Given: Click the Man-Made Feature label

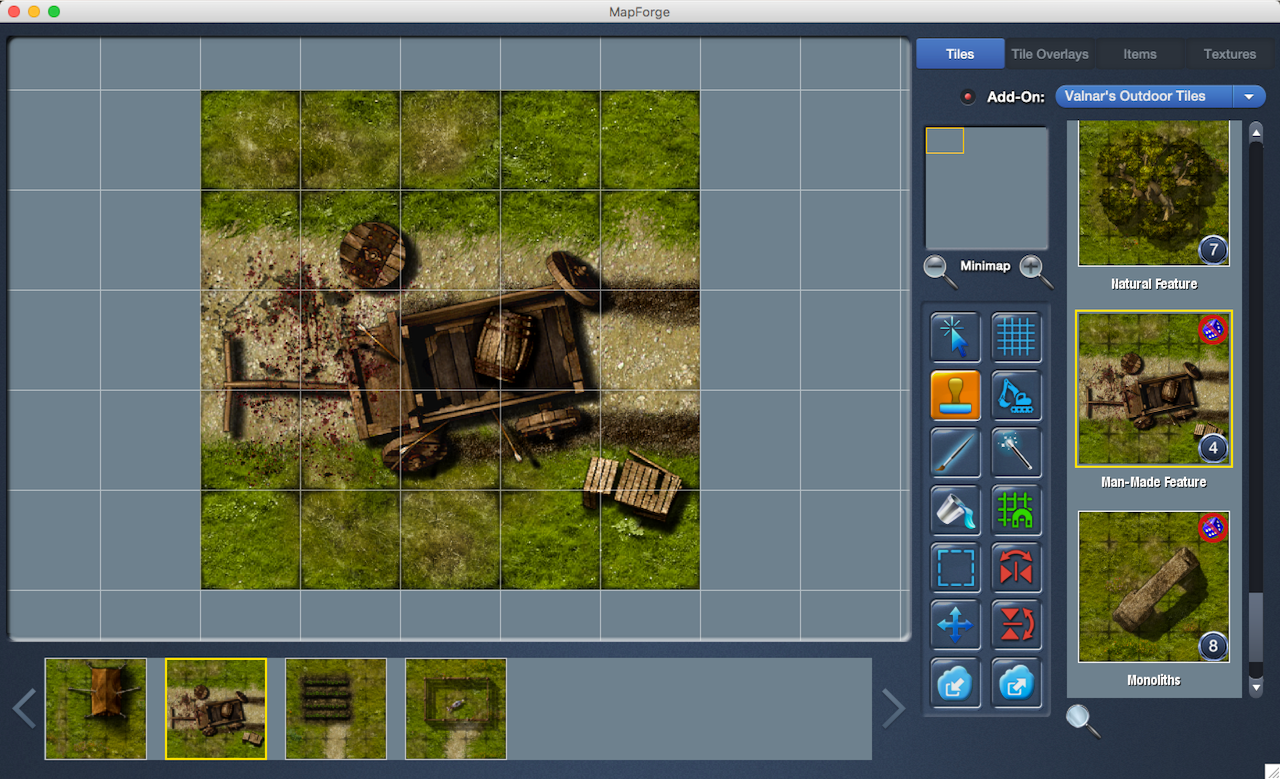Looking at the screenshot, I should [1154, 482].
